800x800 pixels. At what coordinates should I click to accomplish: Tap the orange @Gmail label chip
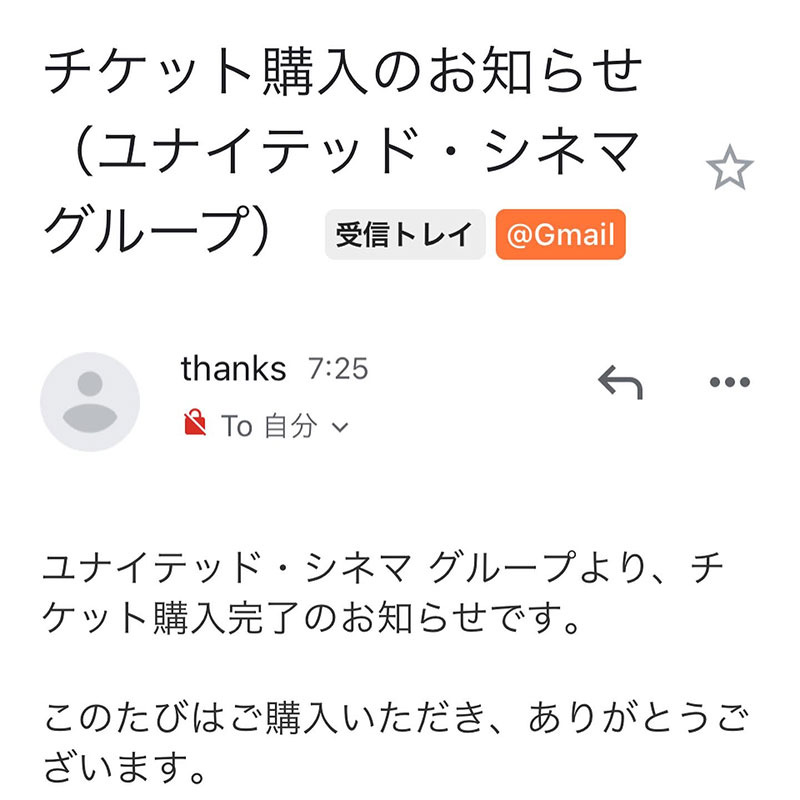click(x=560, y=235)
